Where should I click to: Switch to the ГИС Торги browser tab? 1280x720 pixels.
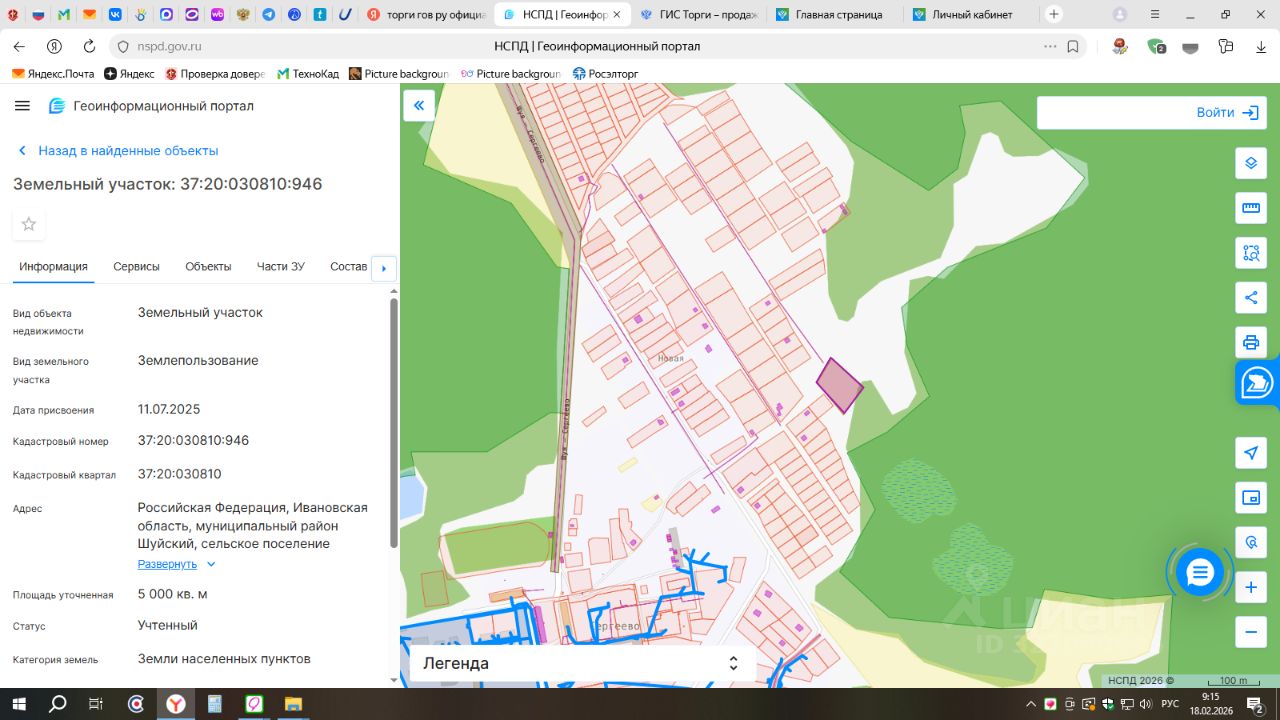click(699, 15)
